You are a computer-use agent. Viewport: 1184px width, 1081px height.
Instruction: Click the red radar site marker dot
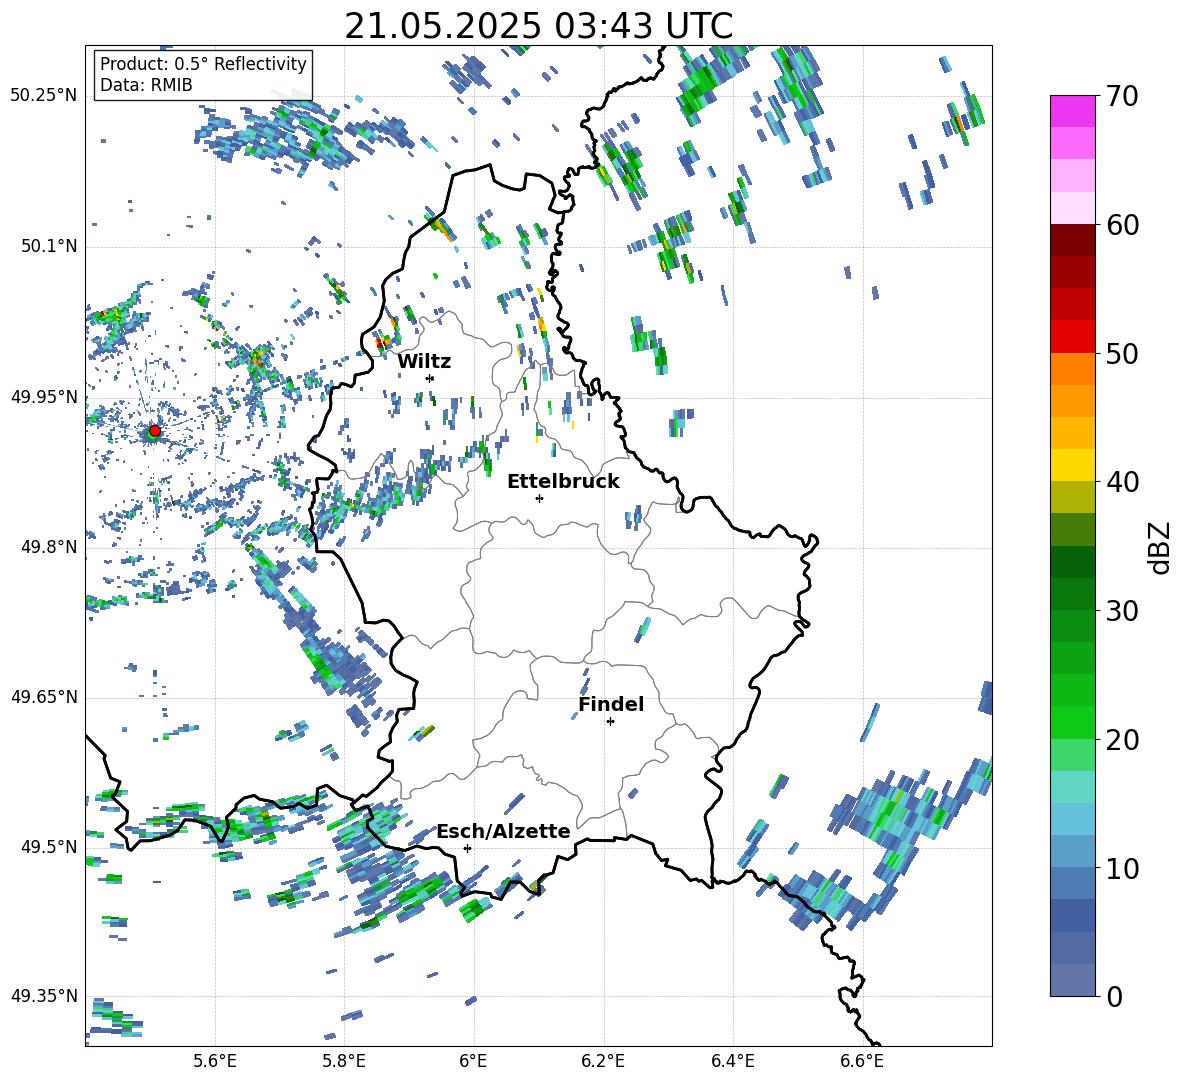coord(155,430)
